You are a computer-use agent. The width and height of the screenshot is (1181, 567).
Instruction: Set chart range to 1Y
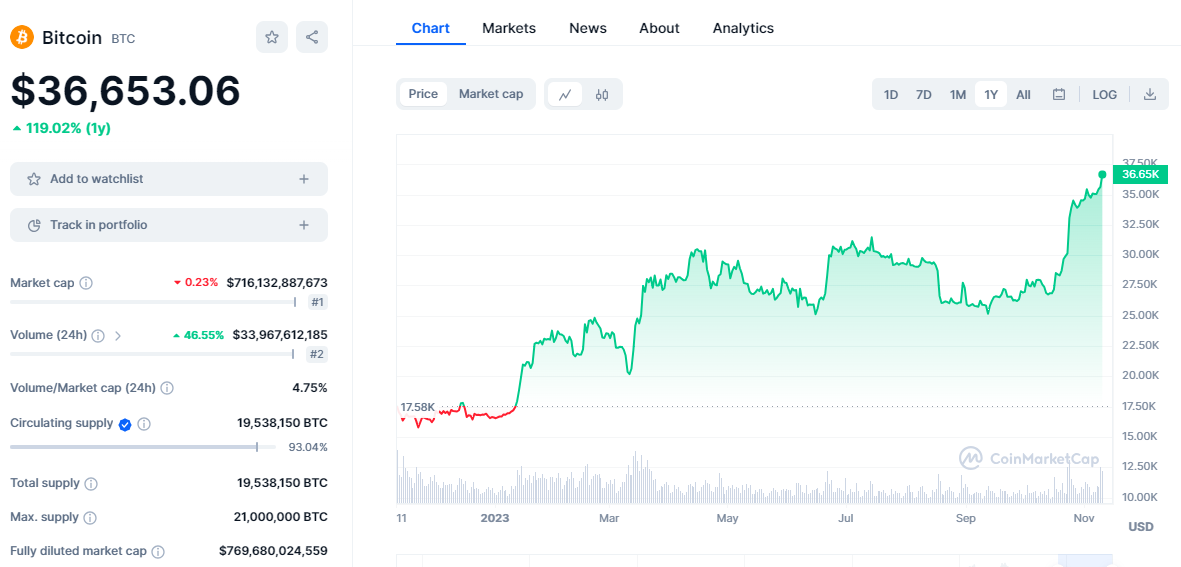[990, 94]
